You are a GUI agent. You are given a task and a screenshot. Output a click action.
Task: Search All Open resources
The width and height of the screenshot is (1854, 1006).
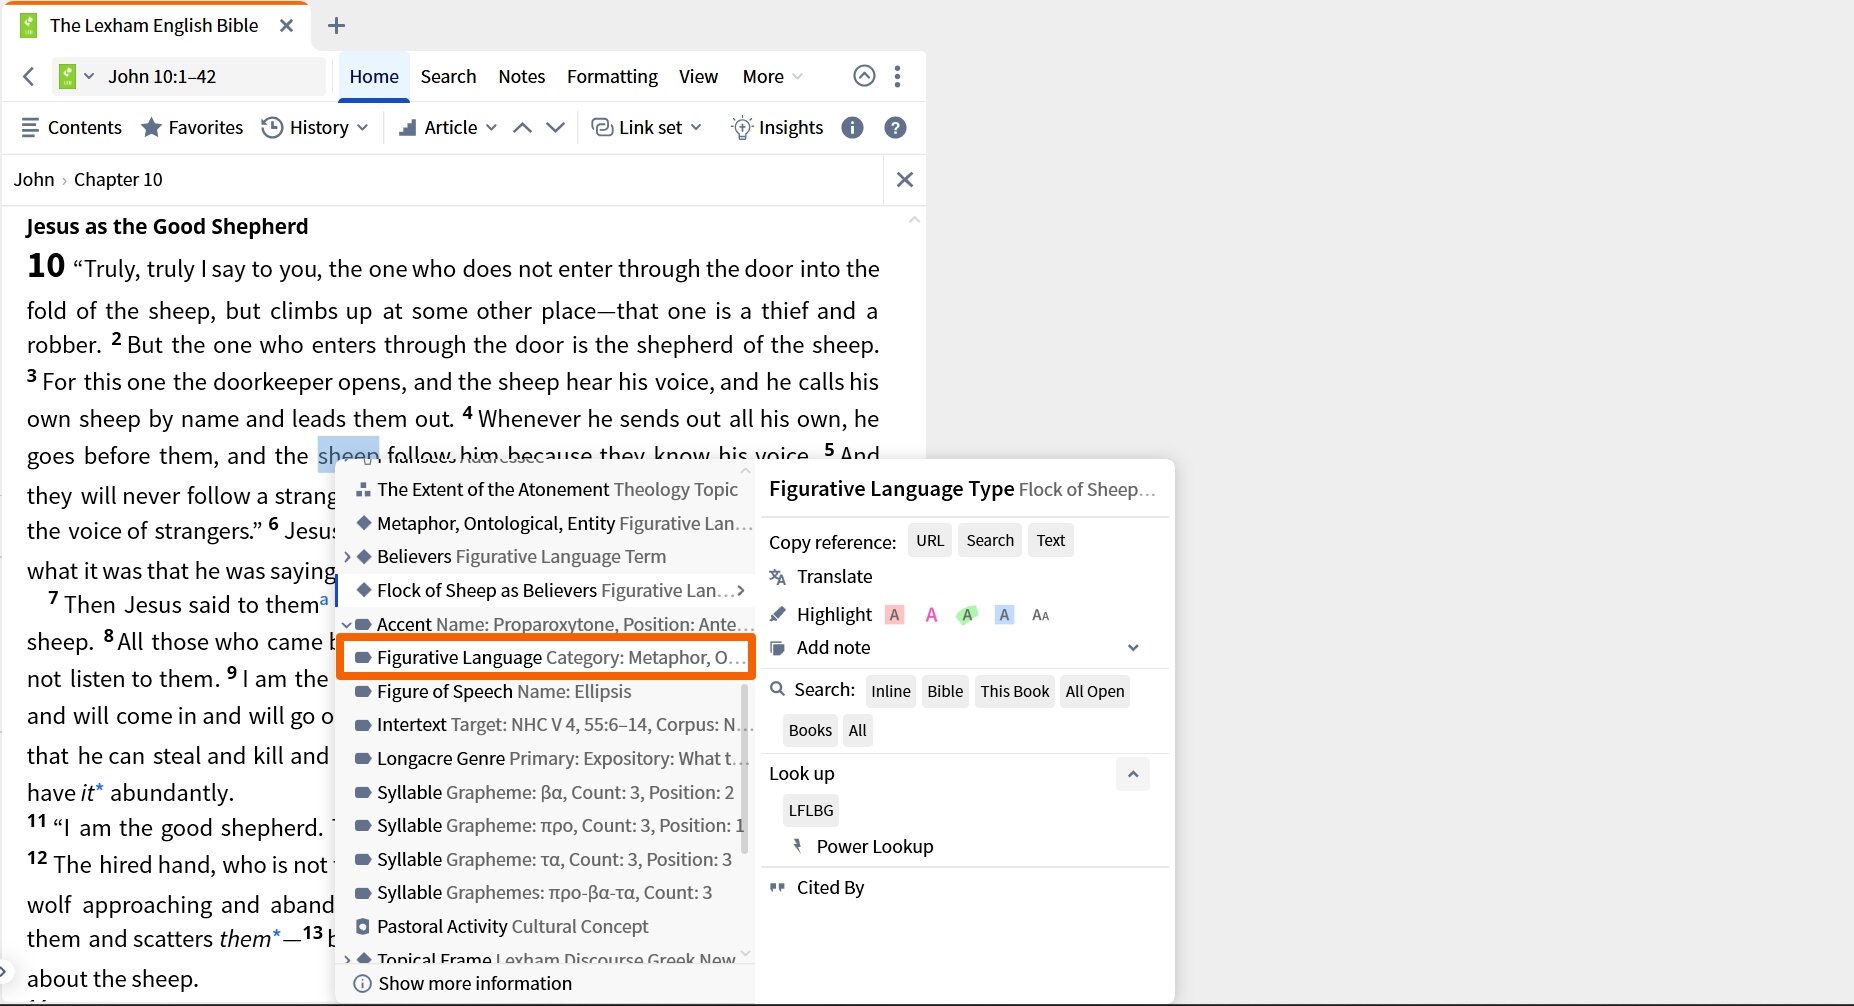click(1095, 691)
